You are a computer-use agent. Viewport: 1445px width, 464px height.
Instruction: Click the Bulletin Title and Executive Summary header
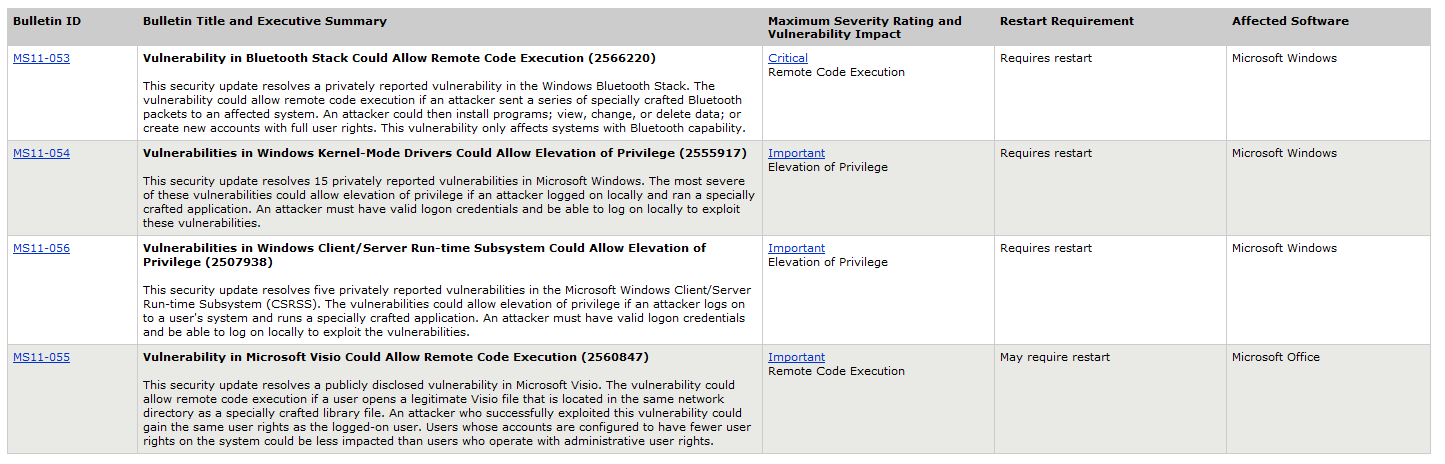tap(264, 21)
